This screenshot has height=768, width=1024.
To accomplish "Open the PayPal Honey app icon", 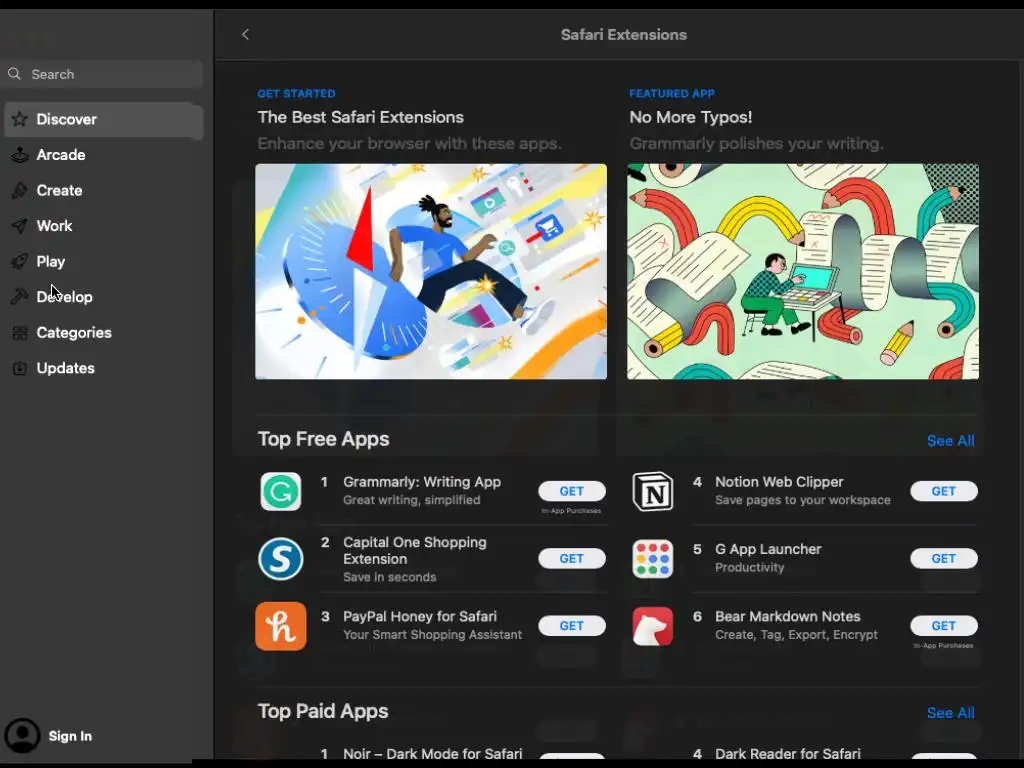I will pyautogui.click(x=281, y=626).
